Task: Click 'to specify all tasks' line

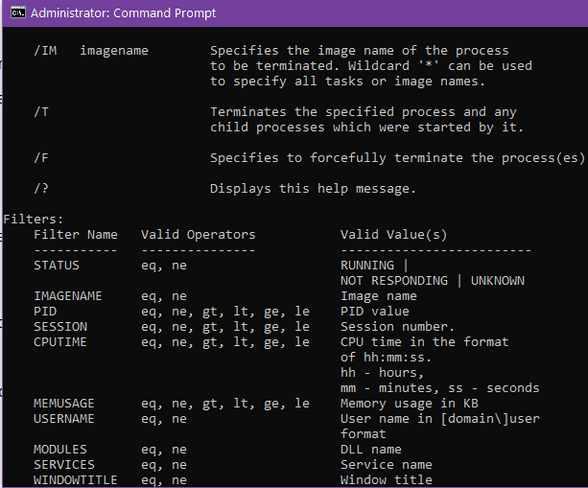Action: pyautogui.click(x=348, y=81)
